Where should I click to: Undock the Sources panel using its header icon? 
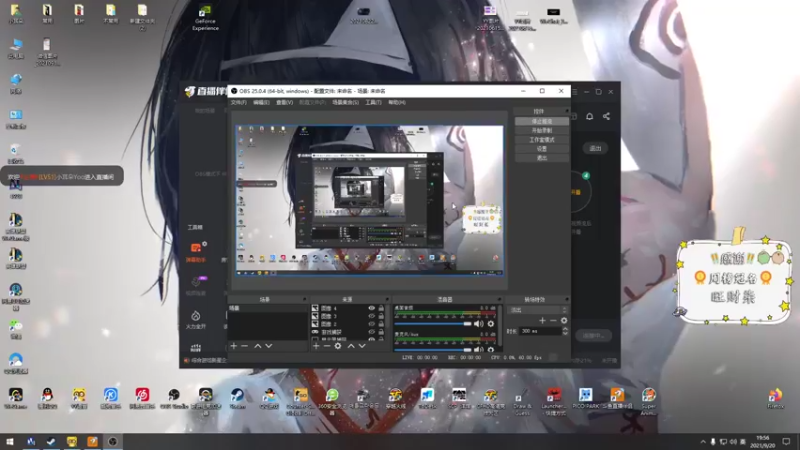387,299
